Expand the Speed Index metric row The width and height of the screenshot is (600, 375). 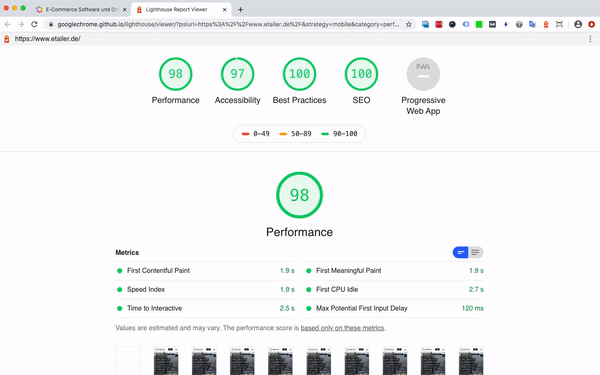coord(205,289)
